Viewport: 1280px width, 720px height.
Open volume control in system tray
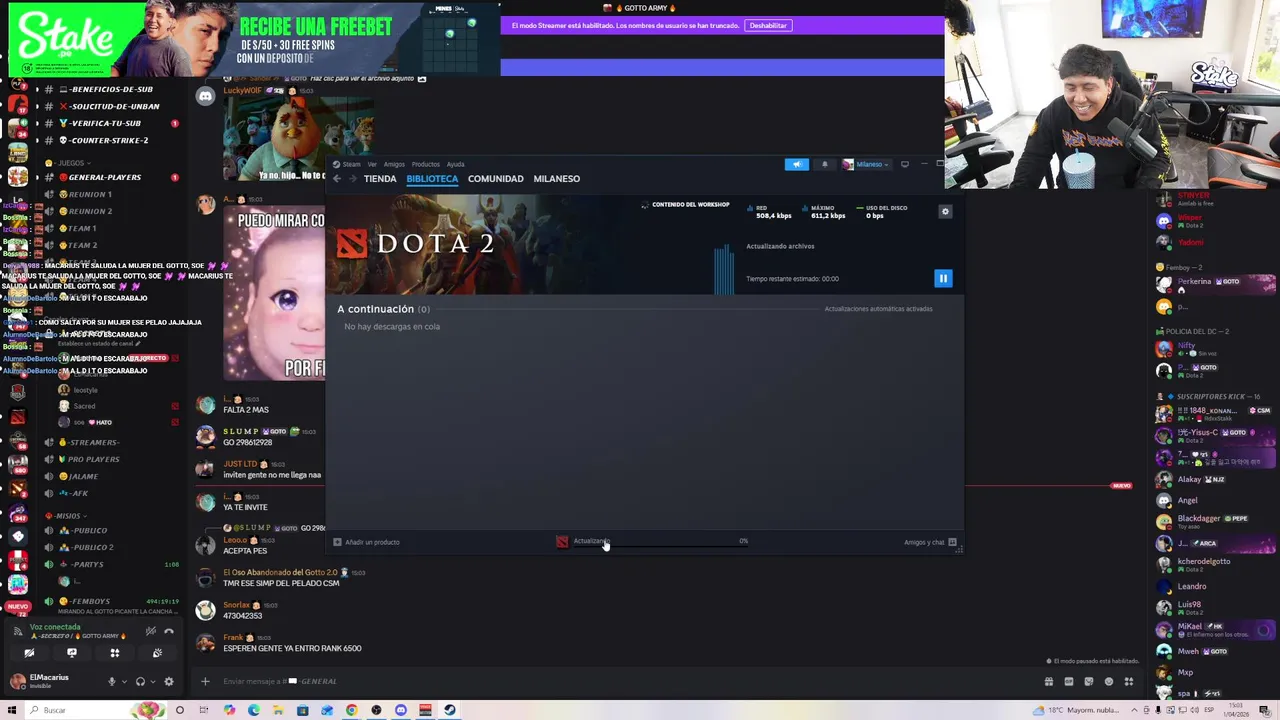(x=1194, y=710)
